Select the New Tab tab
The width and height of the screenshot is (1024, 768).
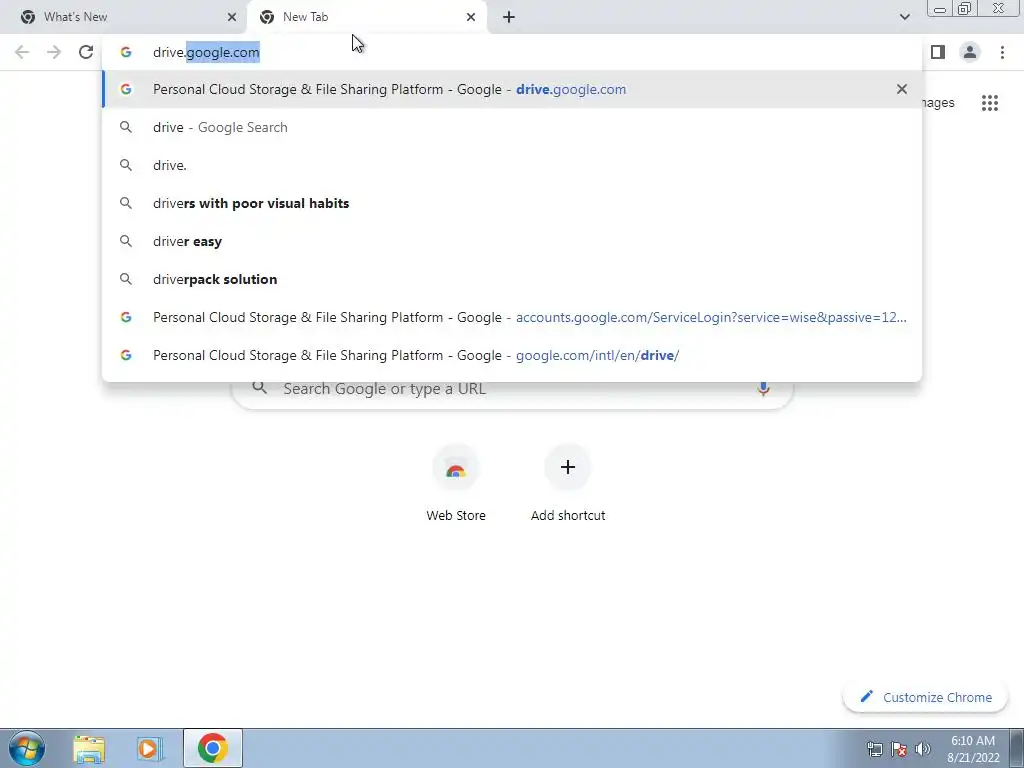click(x=366, y=17)
